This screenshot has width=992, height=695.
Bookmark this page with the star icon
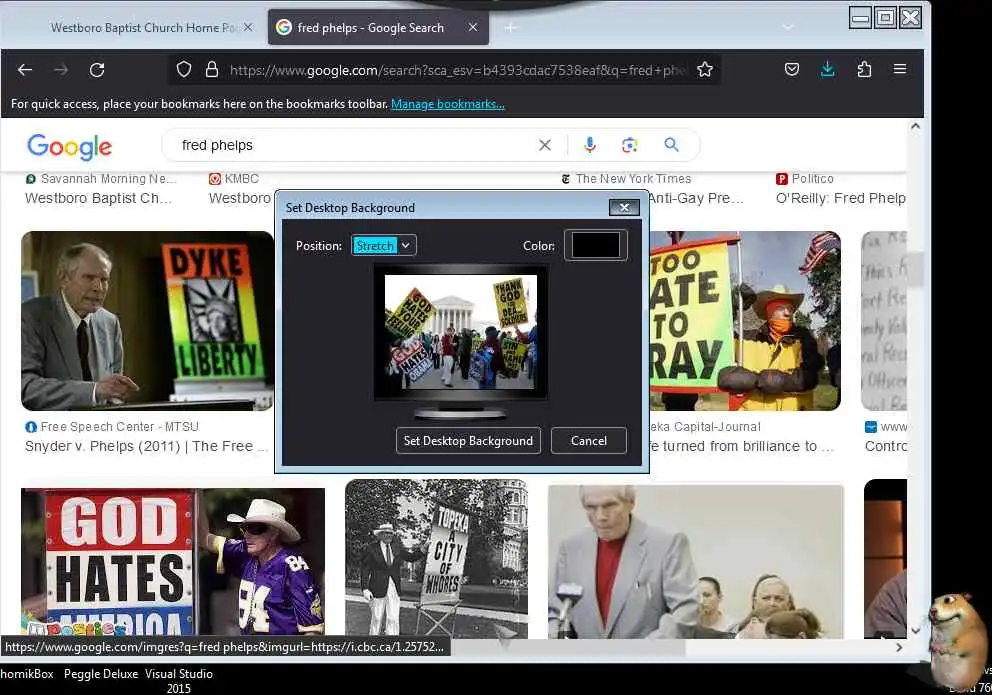[705, 70]
